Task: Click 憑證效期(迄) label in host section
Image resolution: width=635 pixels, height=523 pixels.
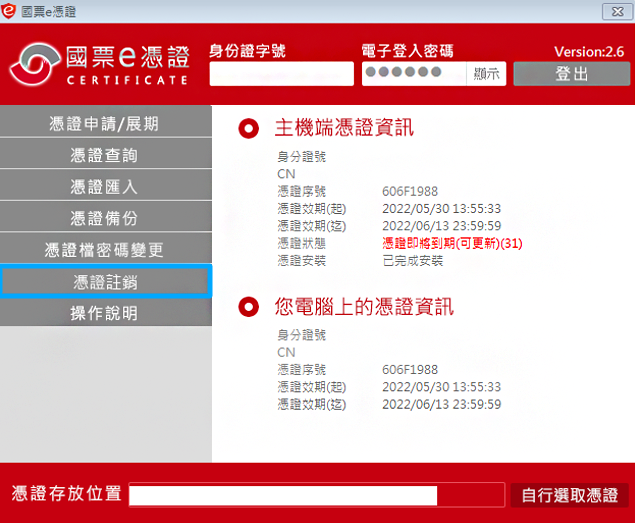Action: pyautogui.click(x=311, y=226)
